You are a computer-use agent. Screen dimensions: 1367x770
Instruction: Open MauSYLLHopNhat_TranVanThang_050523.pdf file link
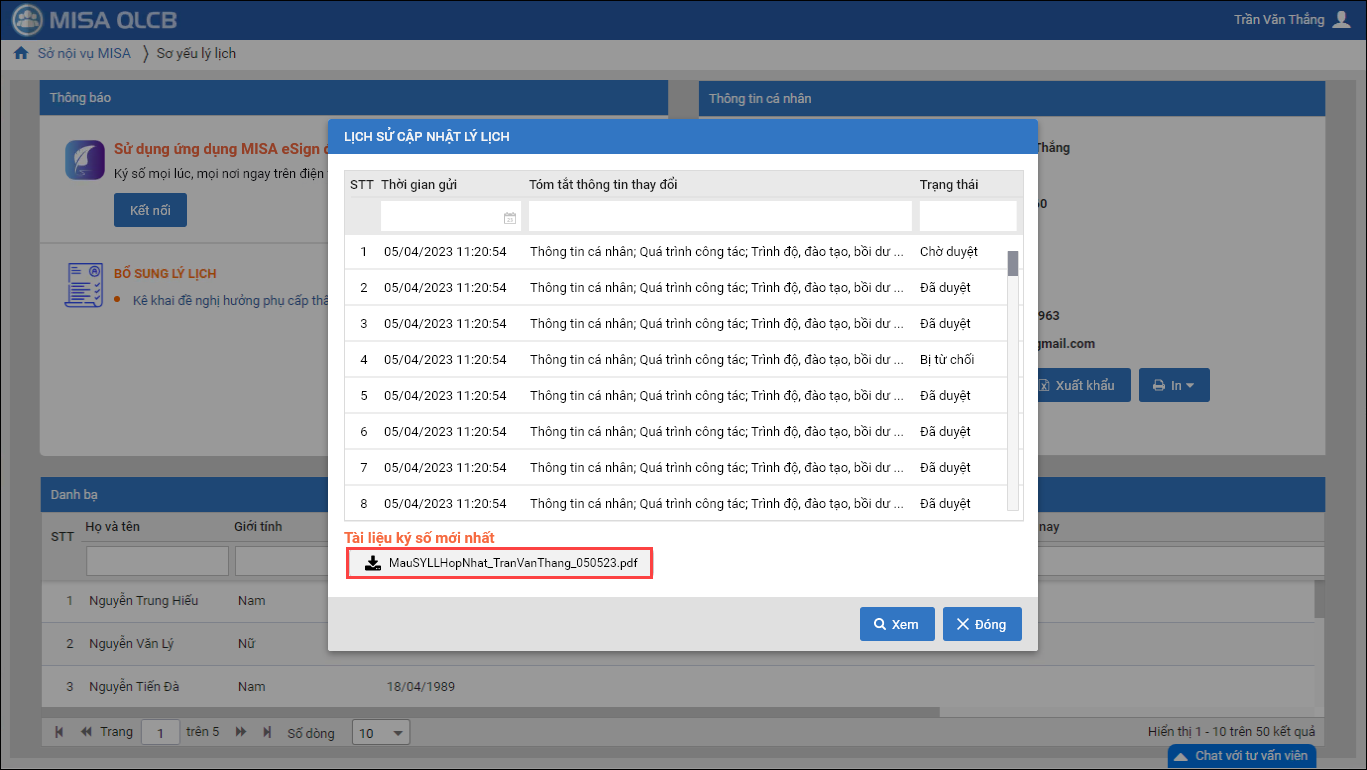tap(512, 563)
